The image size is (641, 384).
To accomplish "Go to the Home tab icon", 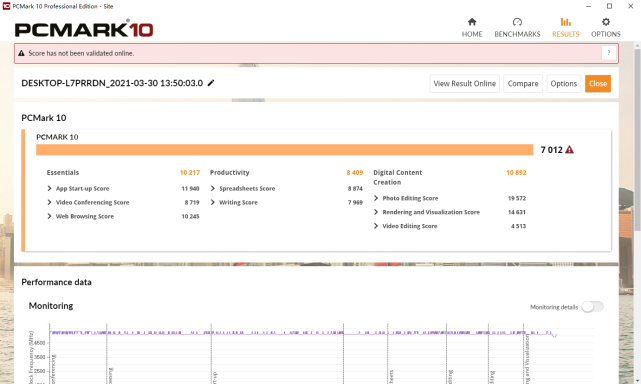I will [472, 22].
